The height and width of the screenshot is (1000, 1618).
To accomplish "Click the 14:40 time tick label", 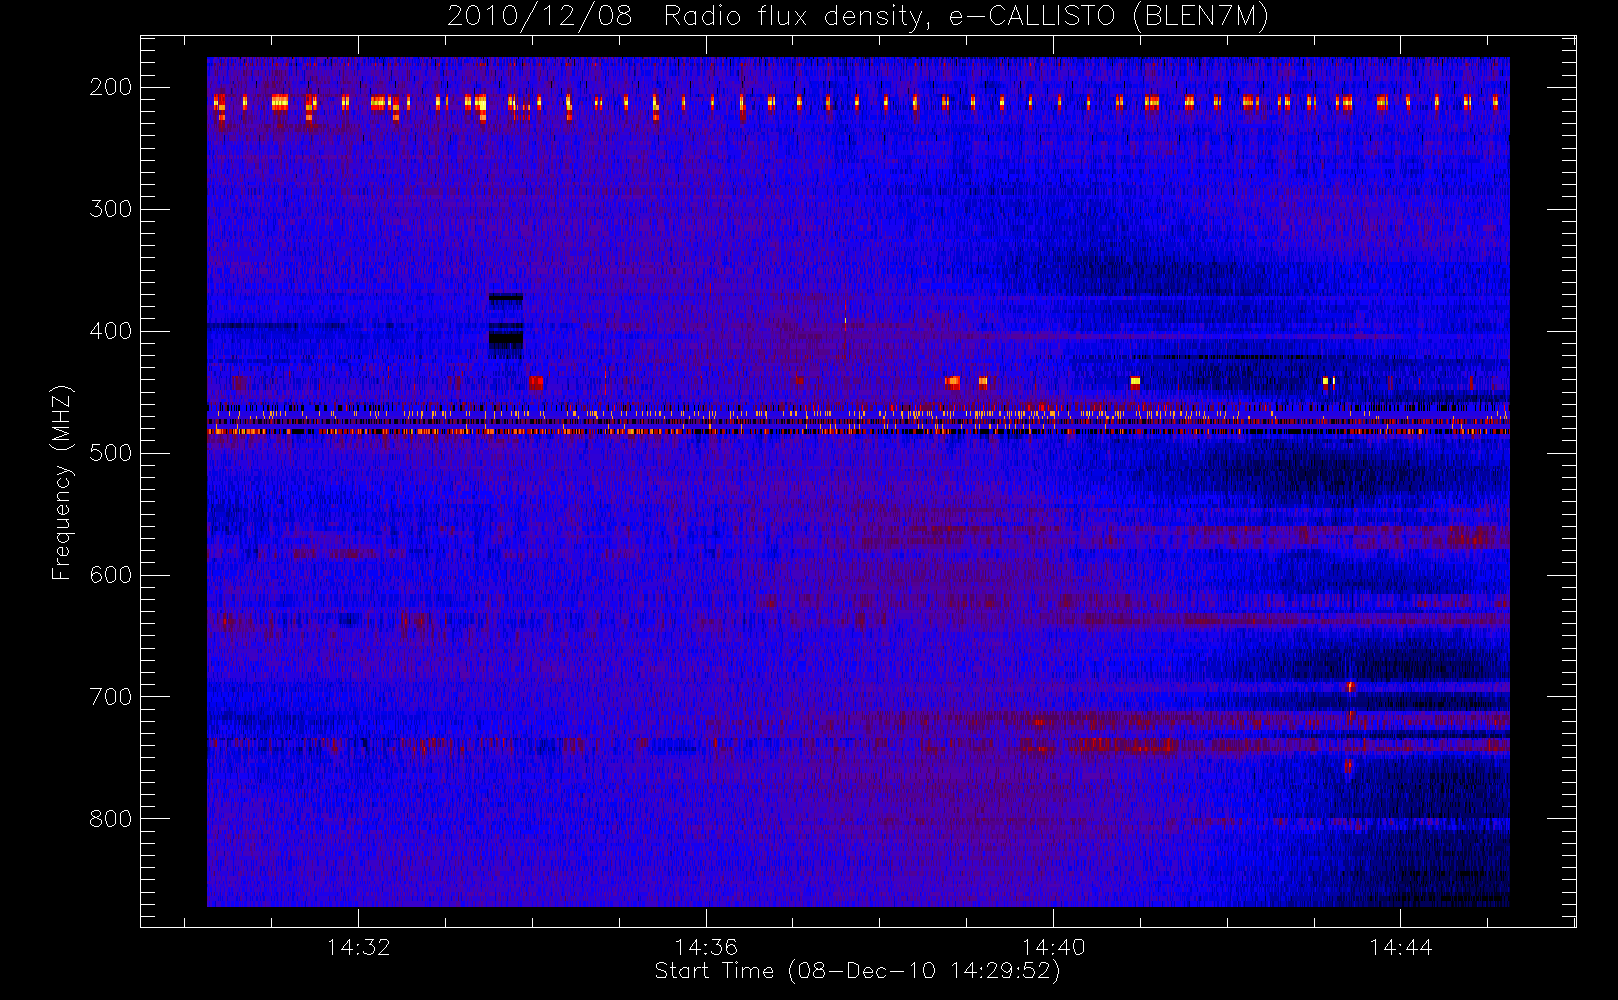I will tap(1053, 947).
